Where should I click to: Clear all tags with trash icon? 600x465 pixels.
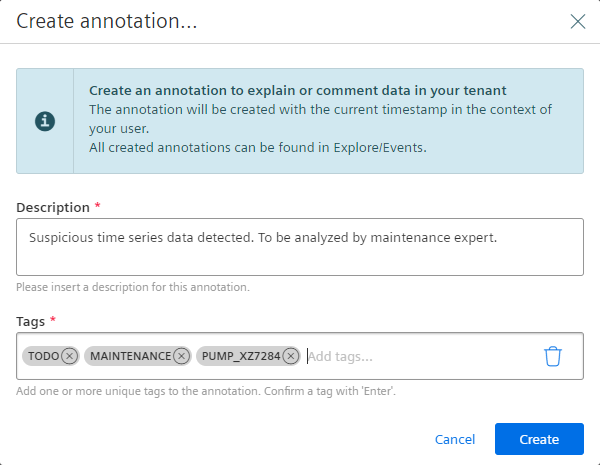click(553, 356)
